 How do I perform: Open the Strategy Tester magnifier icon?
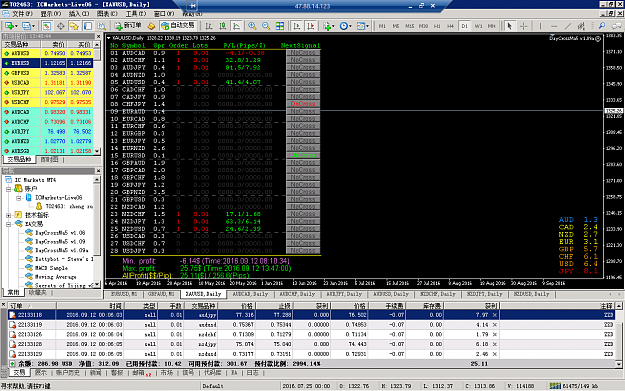tap(102, 26)
